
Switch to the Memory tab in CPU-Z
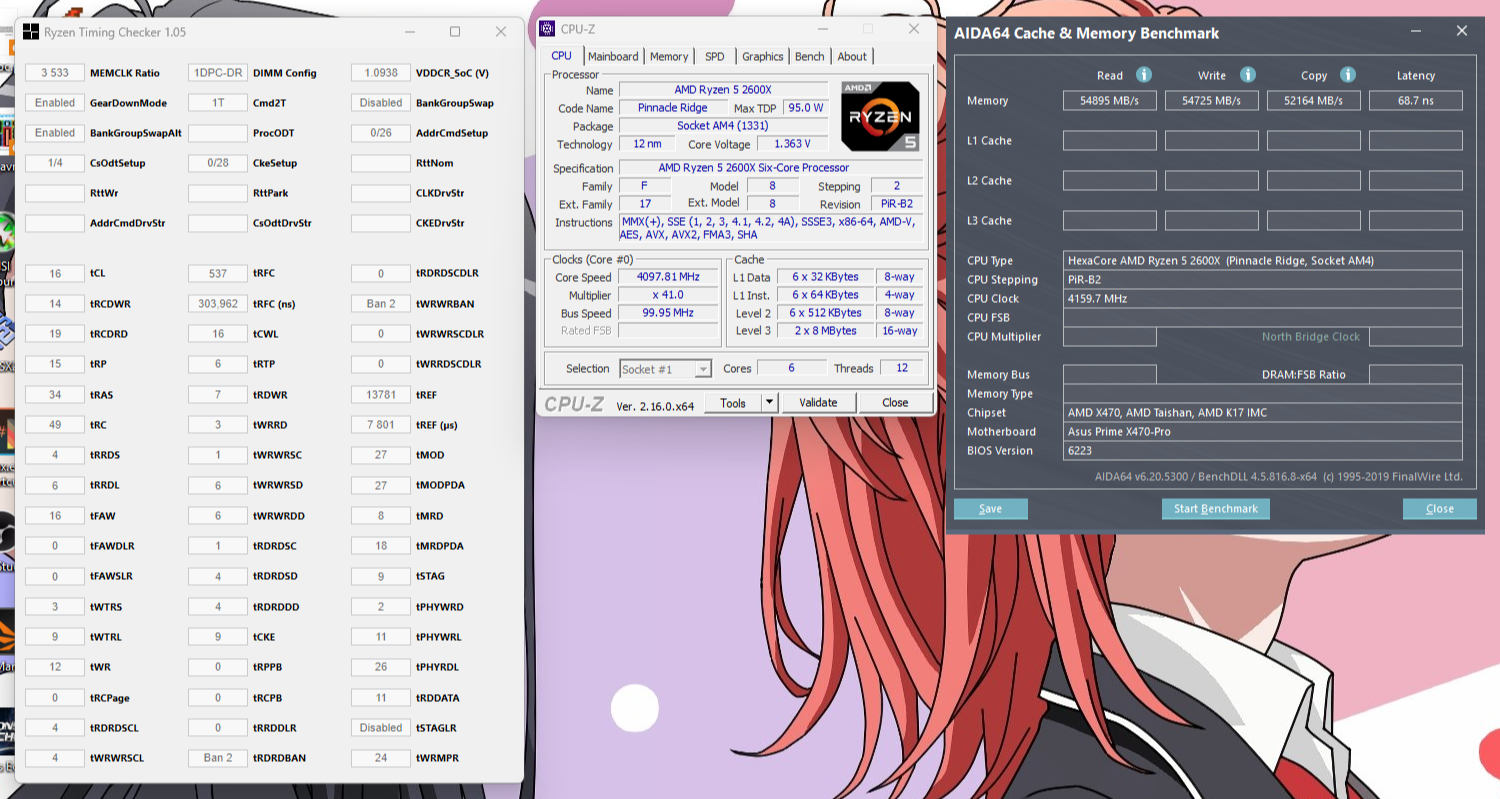[669, 57]
